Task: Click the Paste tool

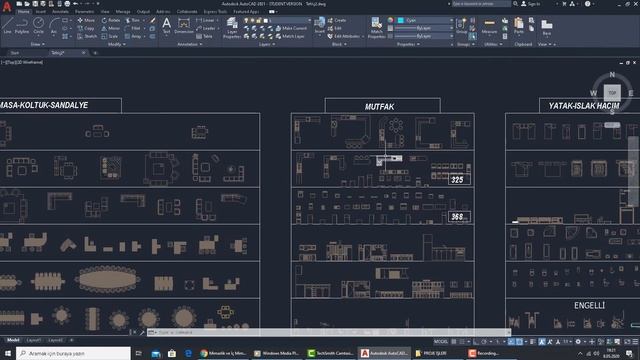Action: coord(518,26)
